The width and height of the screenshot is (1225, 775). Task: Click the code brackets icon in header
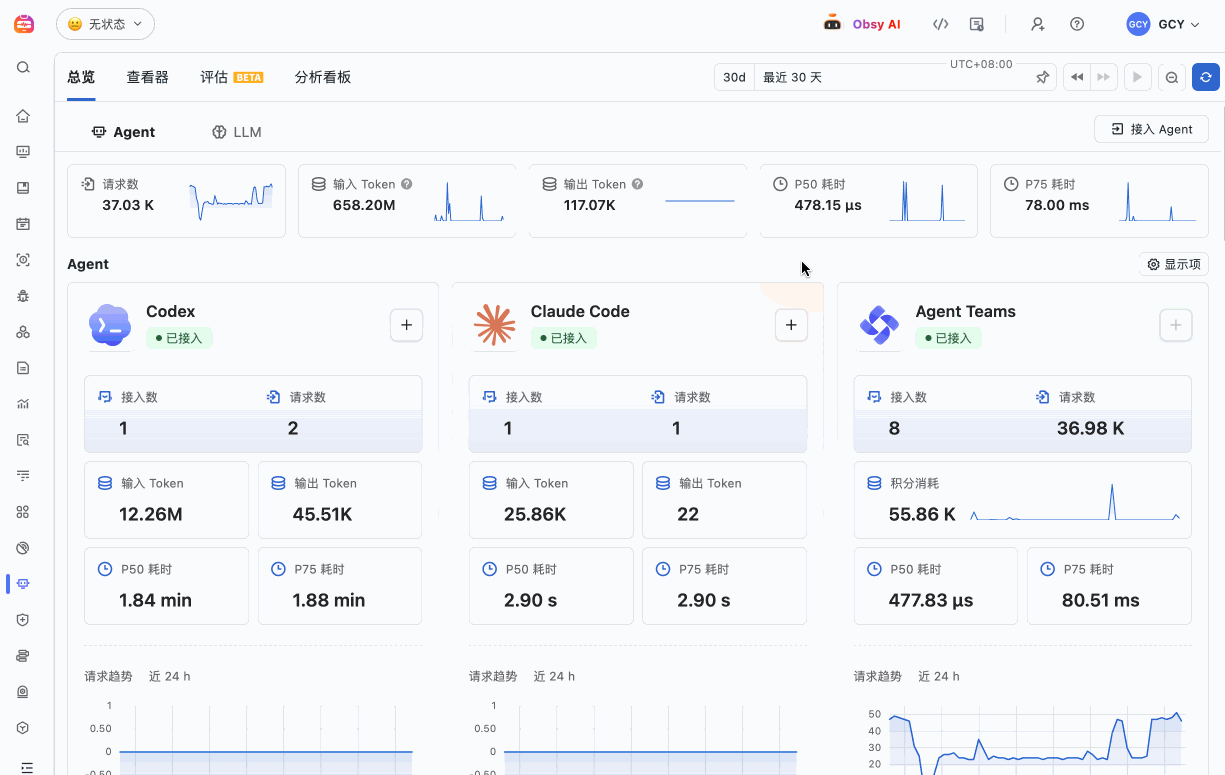(940, 24)
